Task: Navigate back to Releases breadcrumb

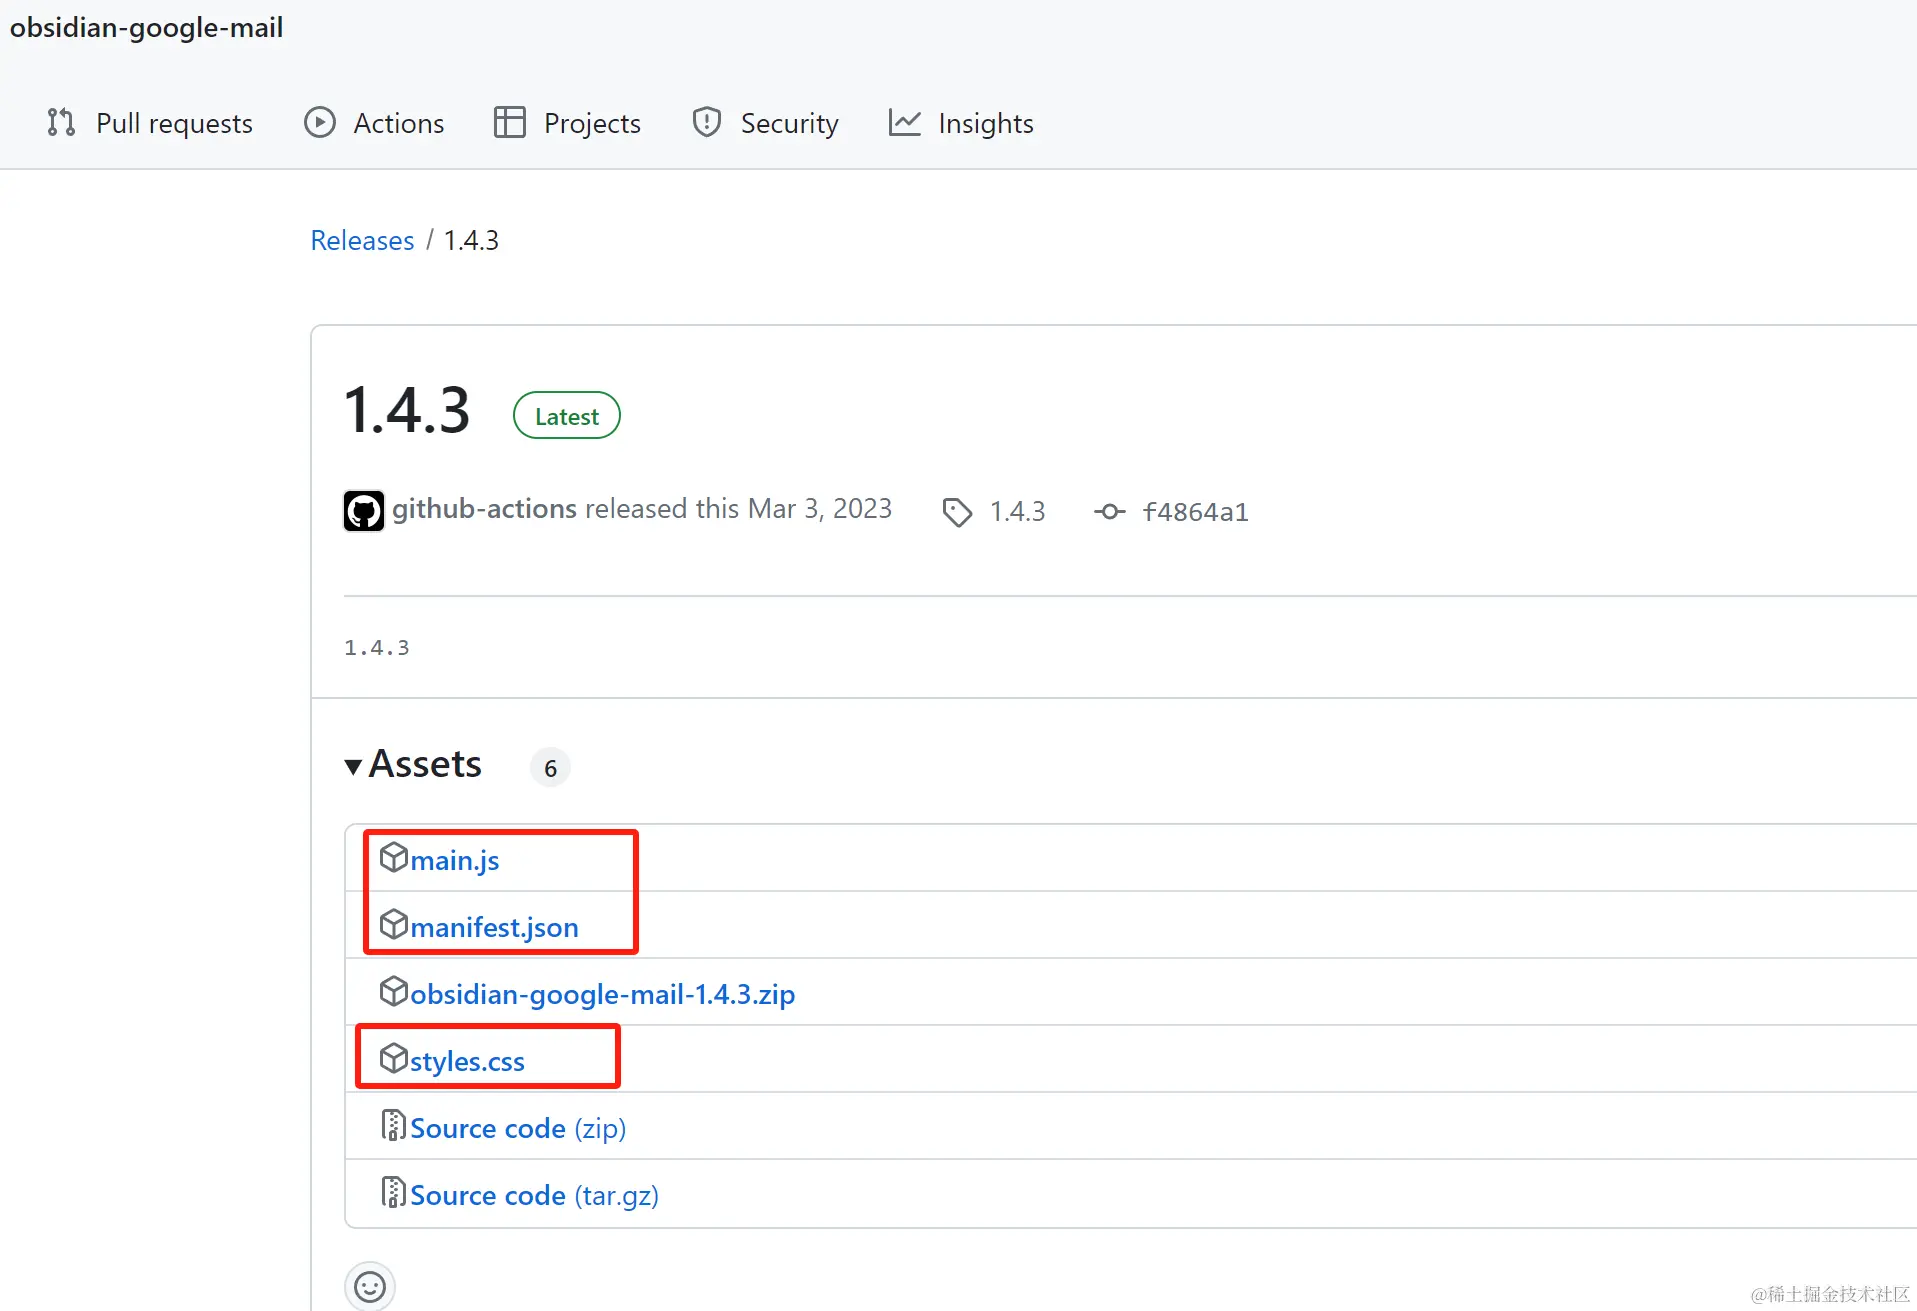Action: [x=362, y=240]
